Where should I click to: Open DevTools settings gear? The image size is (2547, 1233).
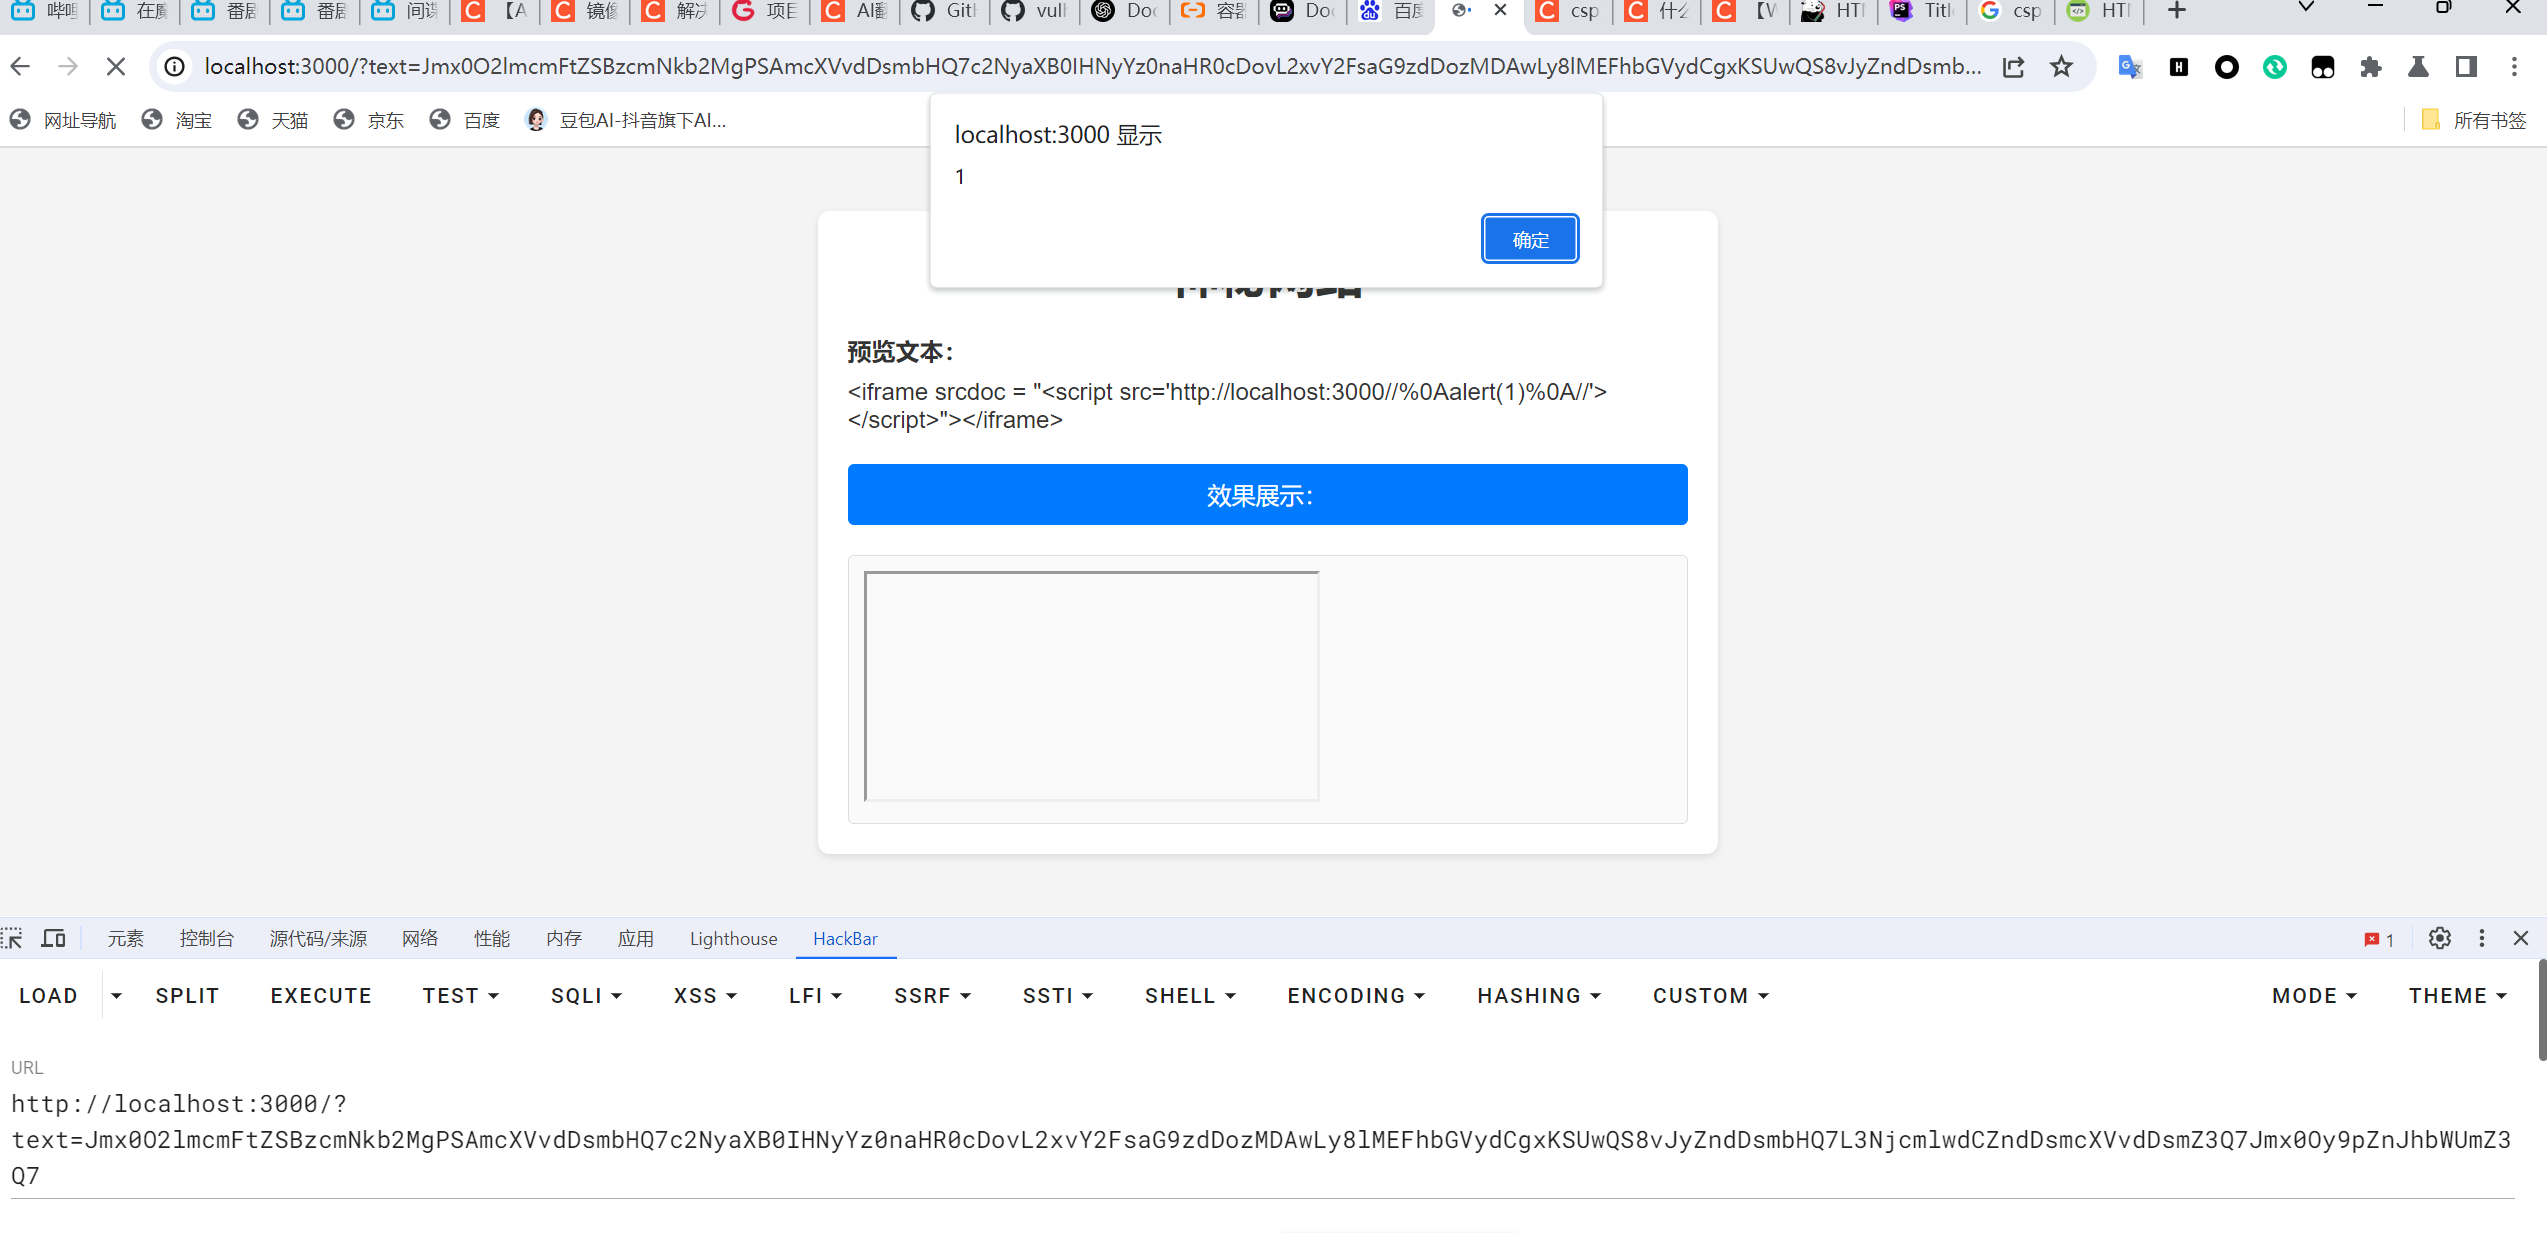pos(2440,938)
